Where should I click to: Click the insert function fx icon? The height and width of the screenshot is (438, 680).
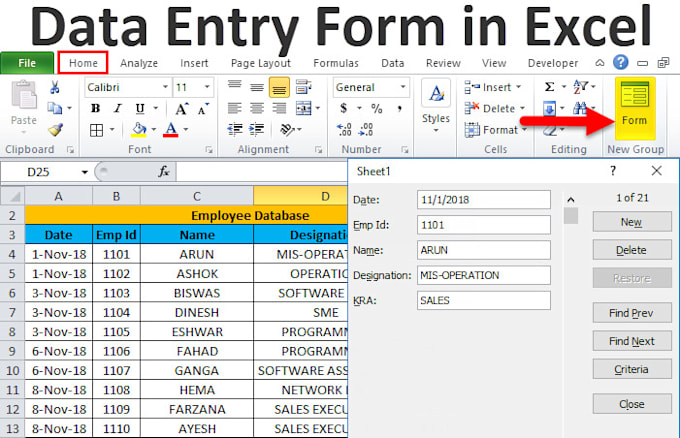(x=163, y=172)
